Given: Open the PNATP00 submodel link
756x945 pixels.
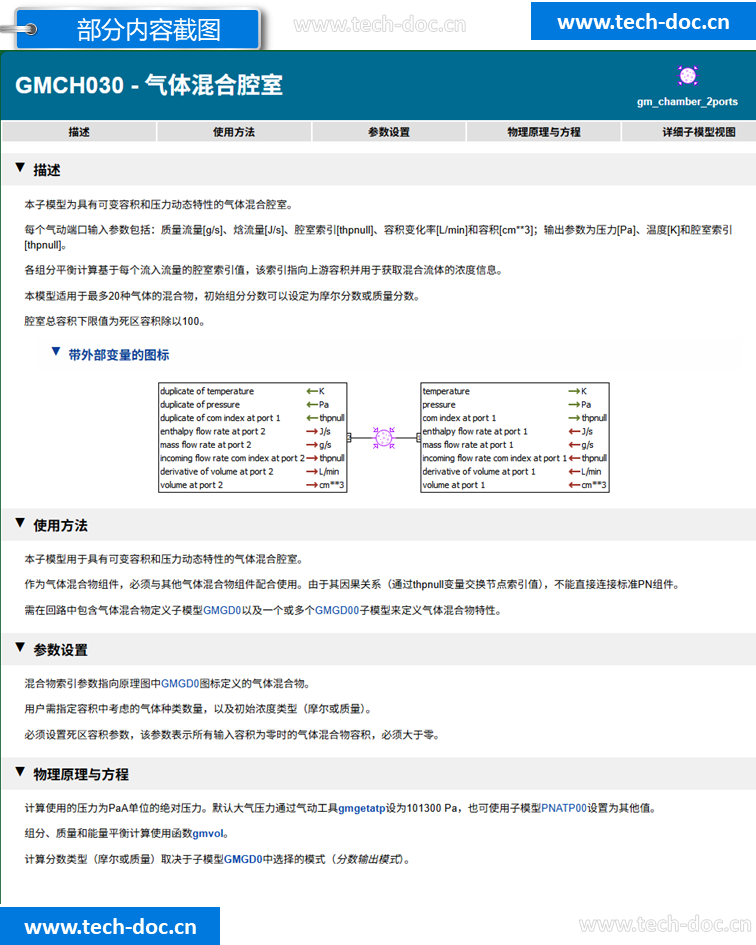Looking at the screenshot, I should [564, 809].
